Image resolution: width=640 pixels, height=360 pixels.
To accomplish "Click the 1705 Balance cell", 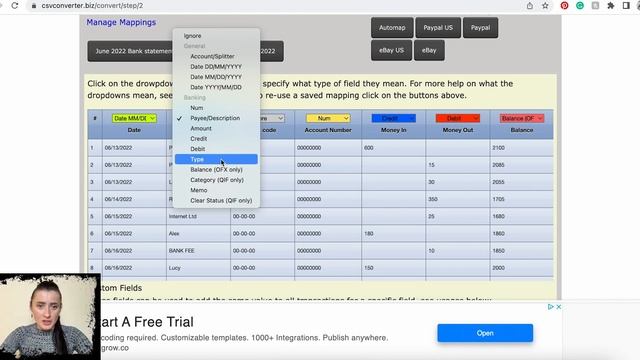I will [x=522, y=199].
